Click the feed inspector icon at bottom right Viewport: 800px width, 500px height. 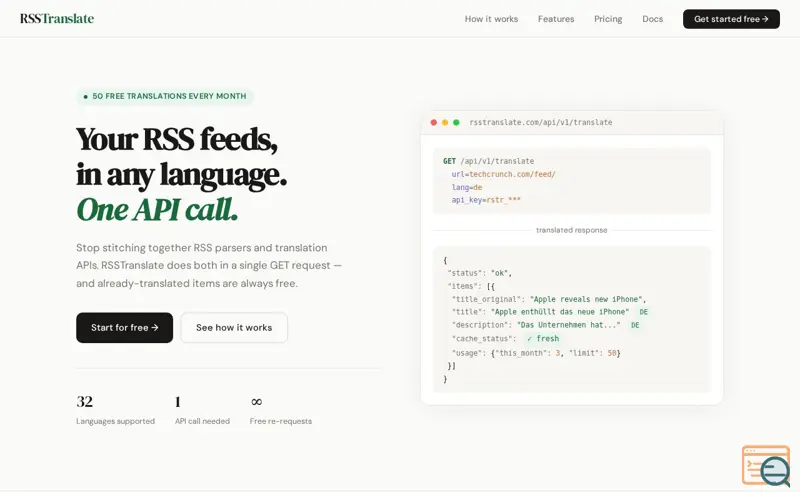coord(766,465)
